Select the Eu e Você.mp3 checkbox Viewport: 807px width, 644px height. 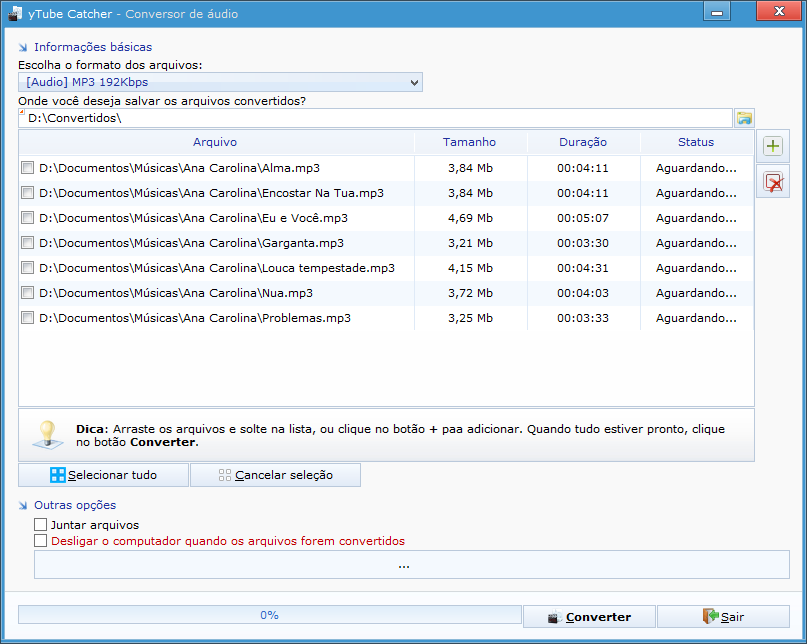pos(27,218)
